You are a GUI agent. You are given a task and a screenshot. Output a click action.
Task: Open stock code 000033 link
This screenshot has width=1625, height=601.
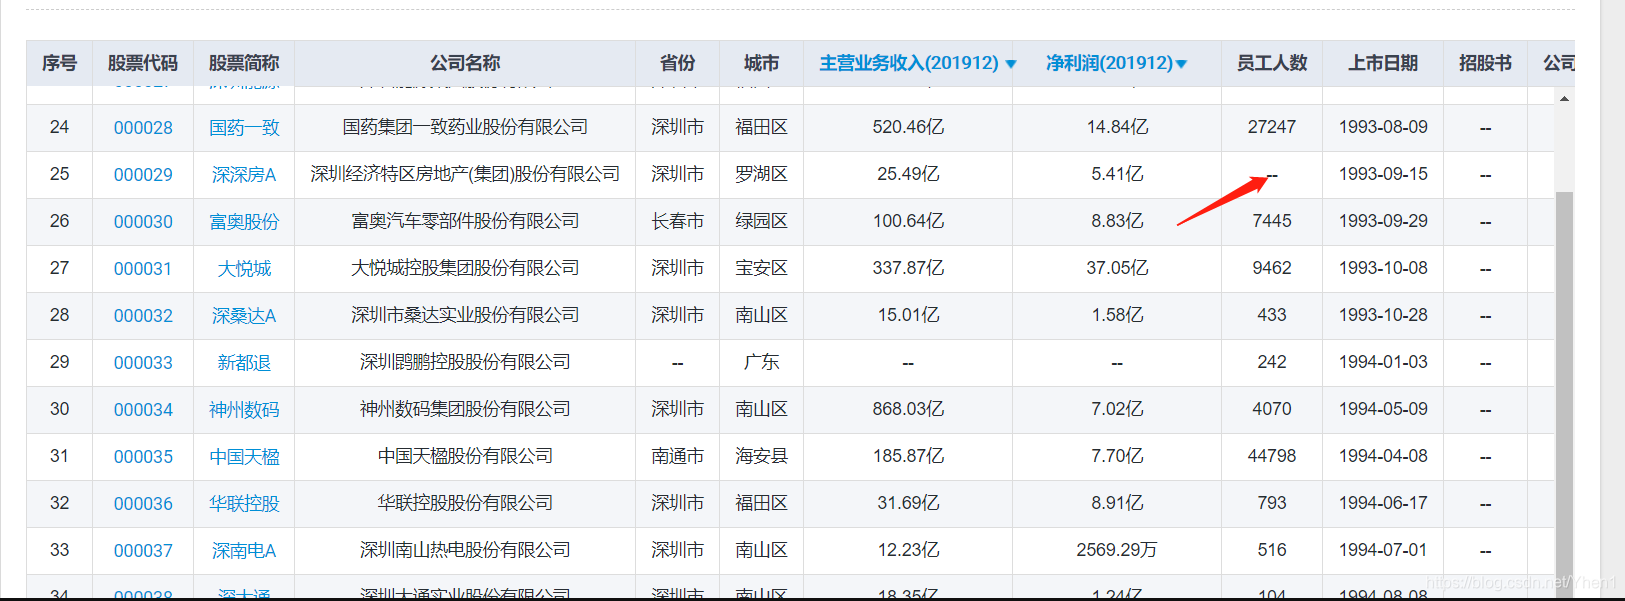pos(143,363)
